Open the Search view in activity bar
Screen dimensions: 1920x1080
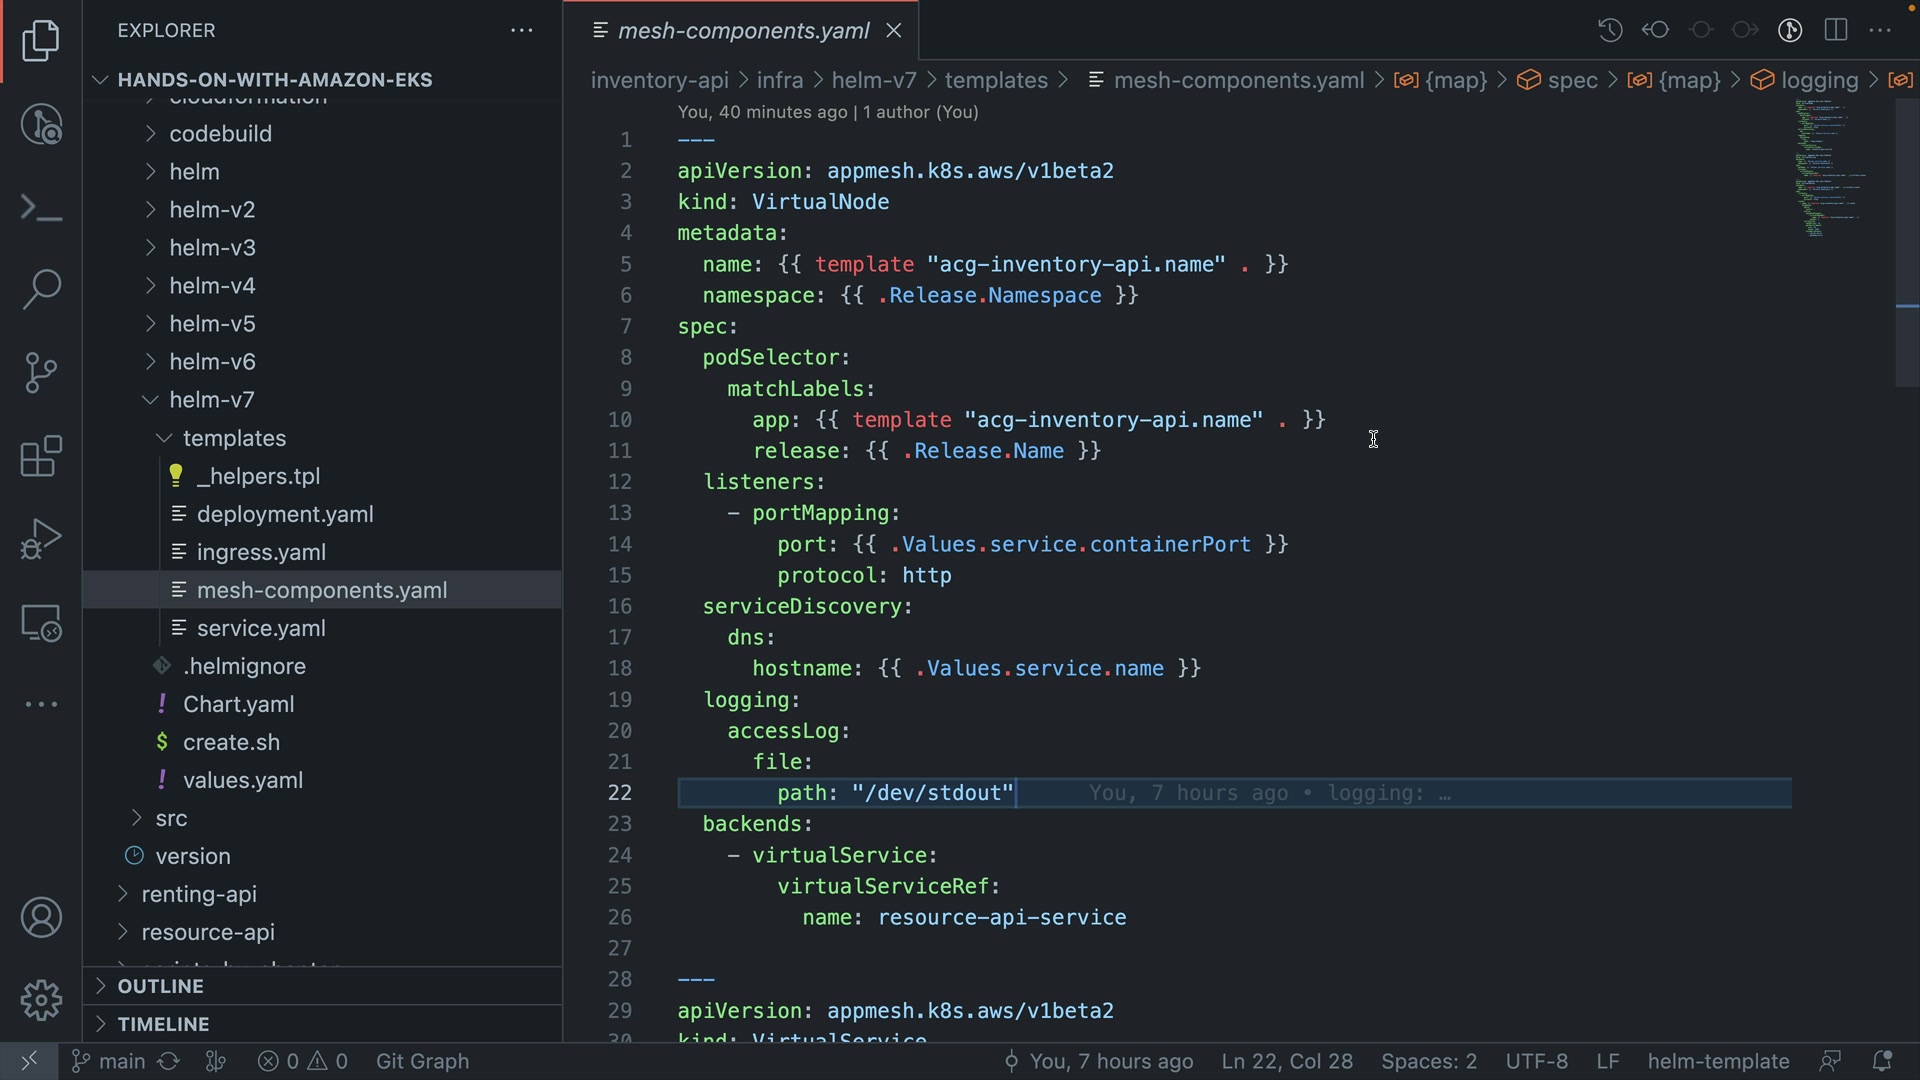(41, 290)
